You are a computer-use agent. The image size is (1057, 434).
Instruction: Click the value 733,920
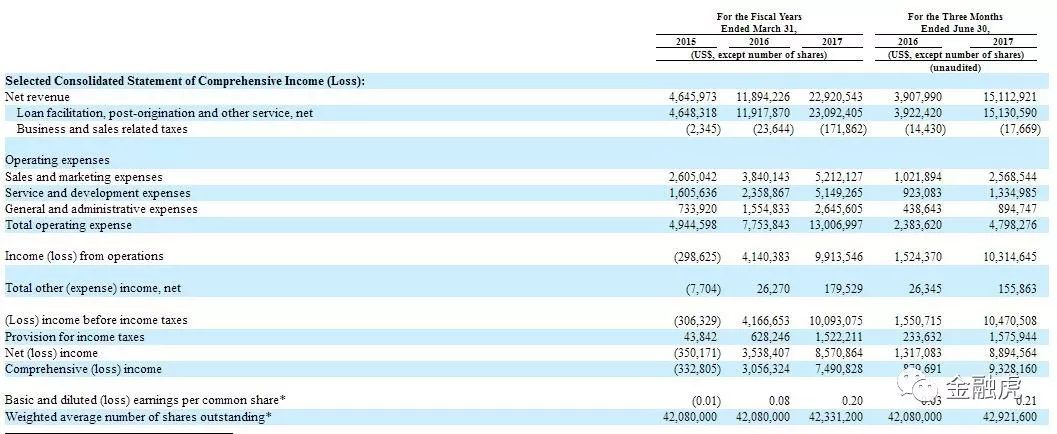click(698, 210)
